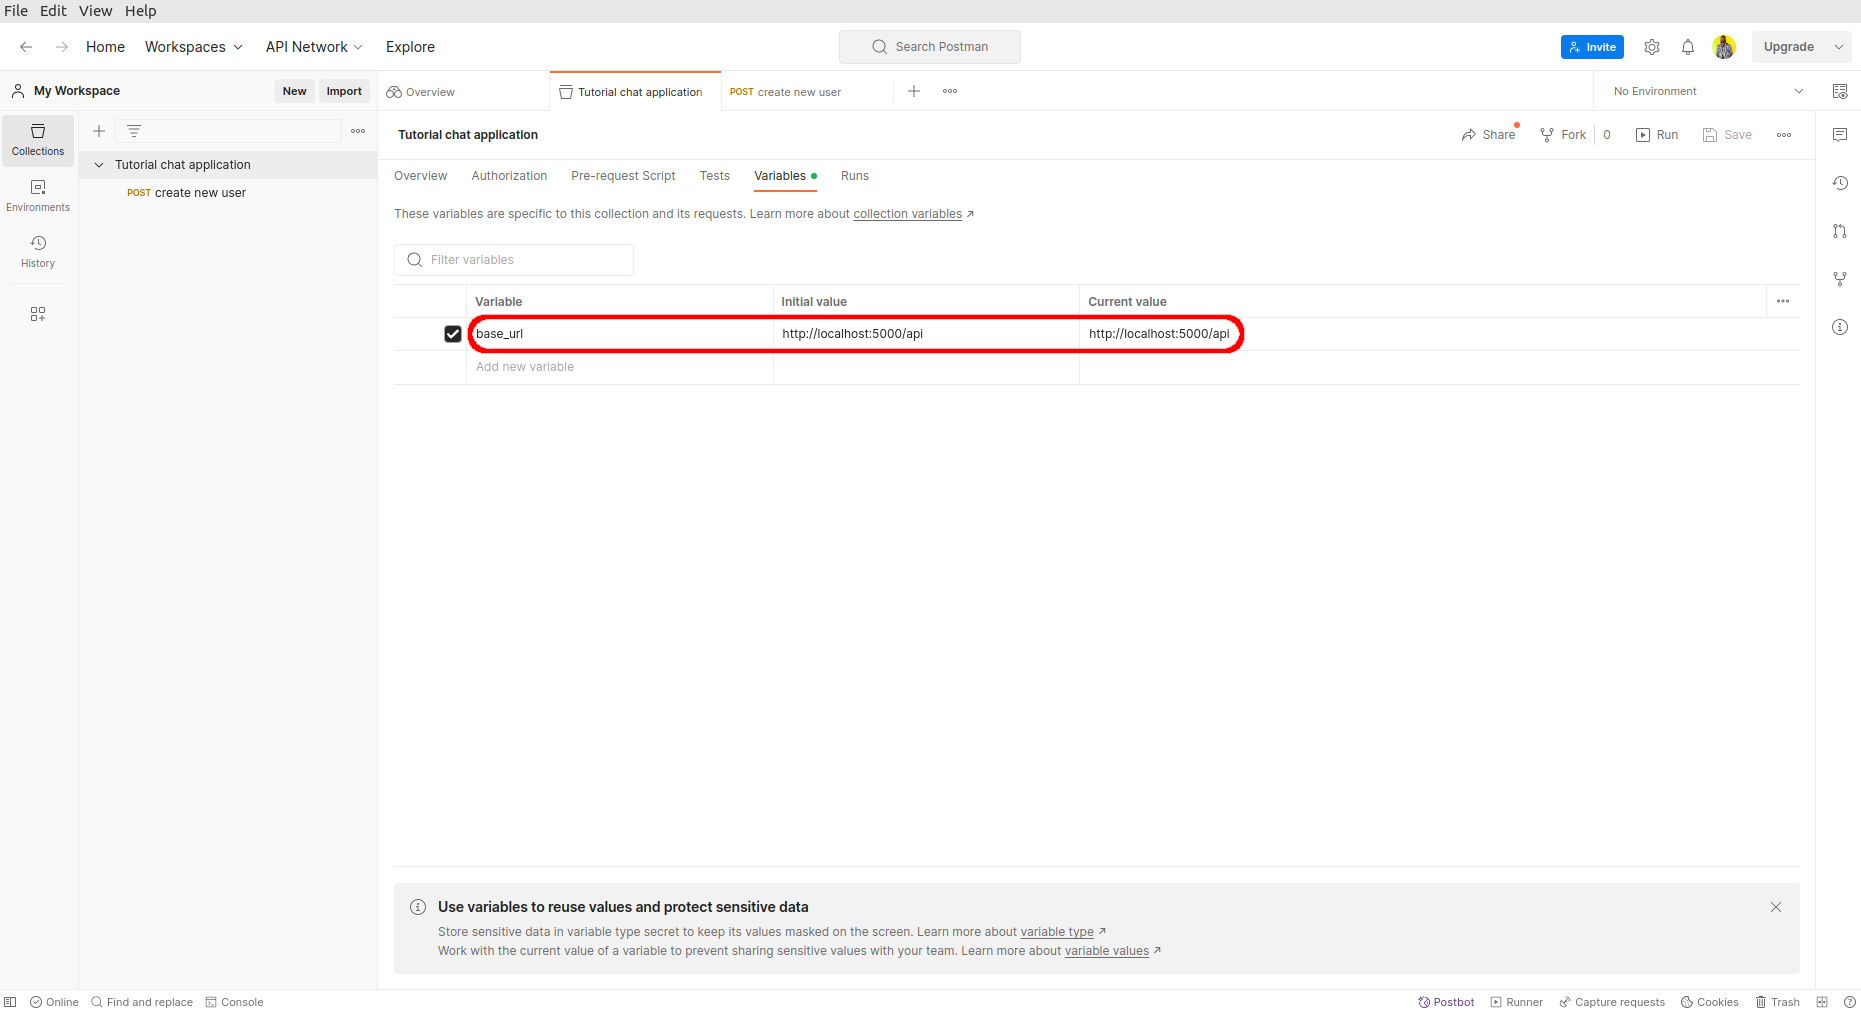Toggle the sidebar from status bar icon
Viewport: 1861px width, 1014px height.
10,1002
